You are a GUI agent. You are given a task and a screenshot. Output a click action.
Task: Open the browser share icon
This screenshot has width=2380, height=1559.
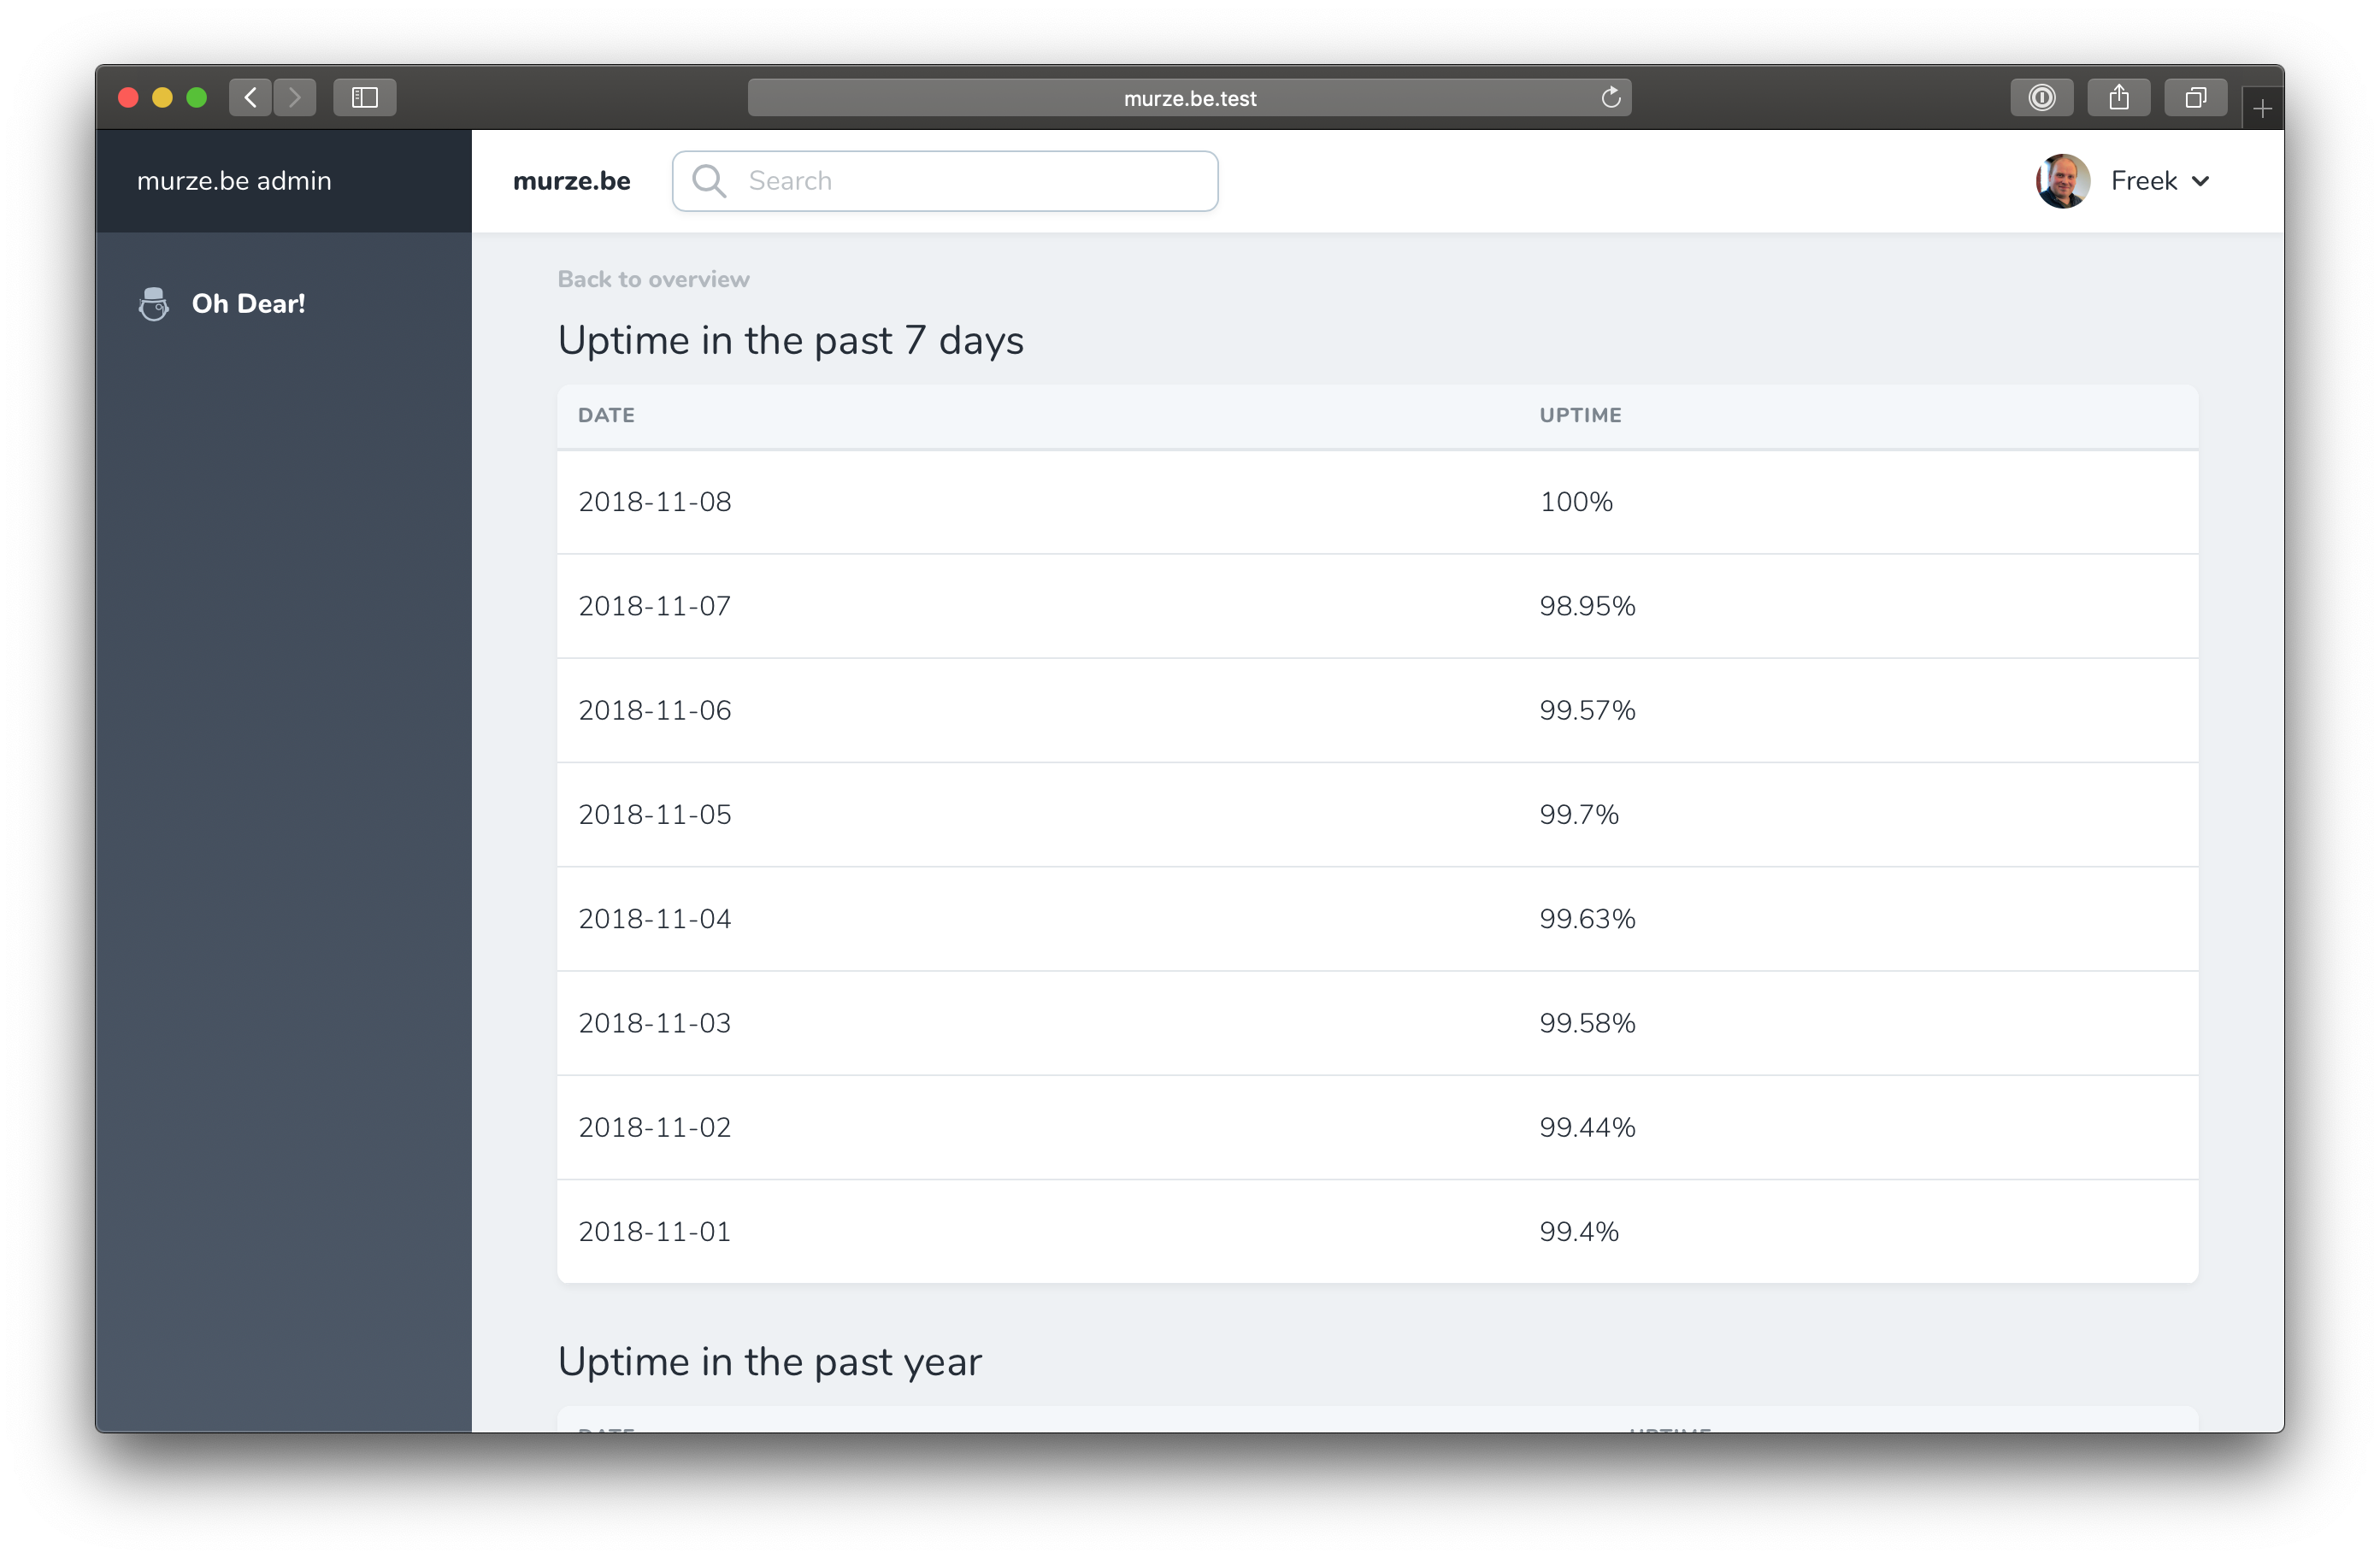[x=2120, y=96]
